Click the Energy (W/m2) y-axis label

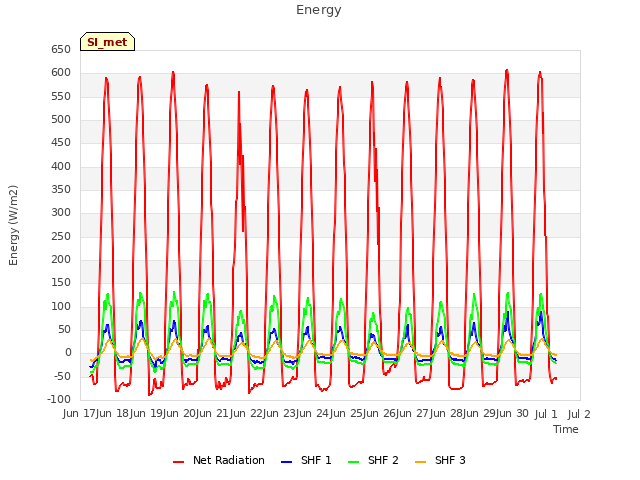pos(13,225)
